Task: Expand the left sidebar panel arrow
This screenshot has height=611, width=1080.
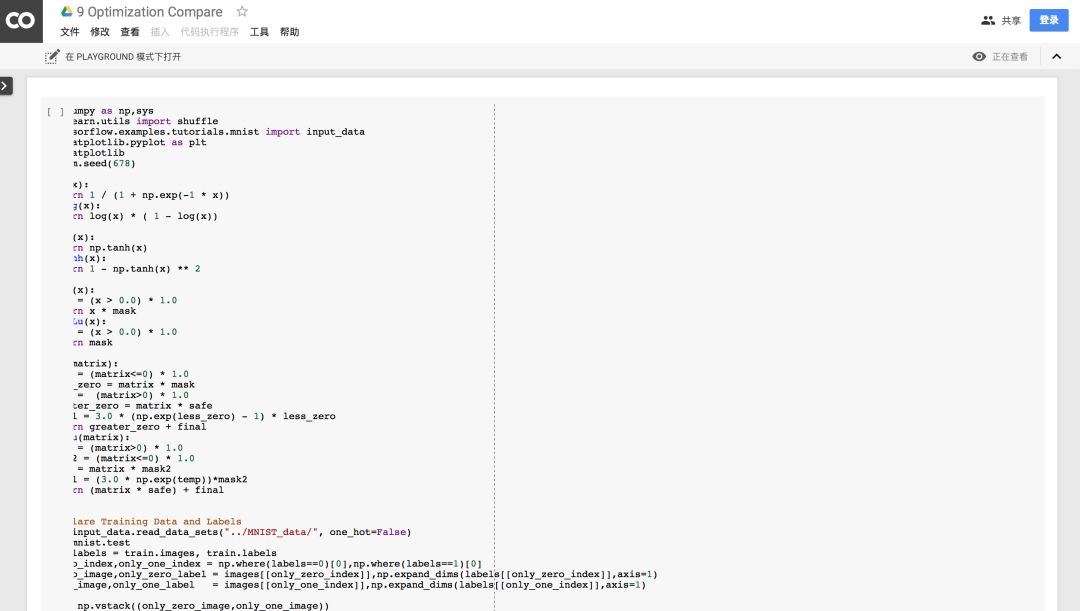Action: click(6, 86)
